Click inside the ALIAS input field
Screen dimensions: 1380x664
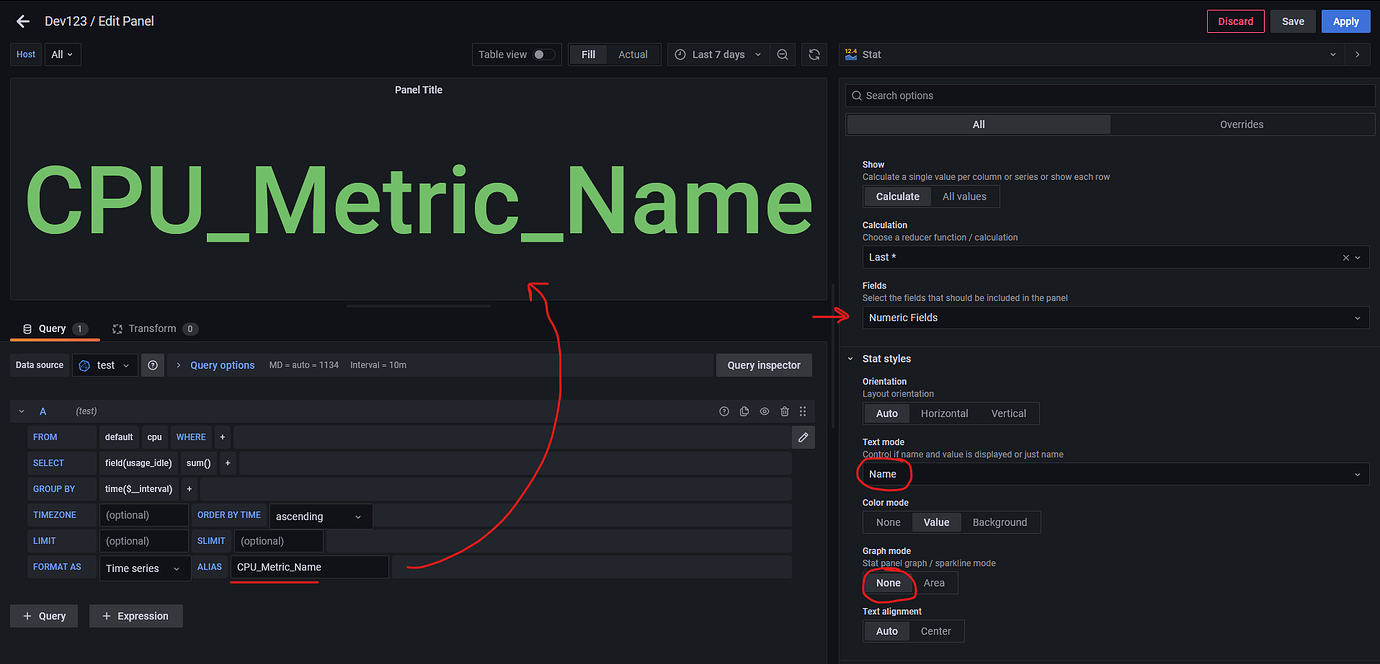click(310, 566)
